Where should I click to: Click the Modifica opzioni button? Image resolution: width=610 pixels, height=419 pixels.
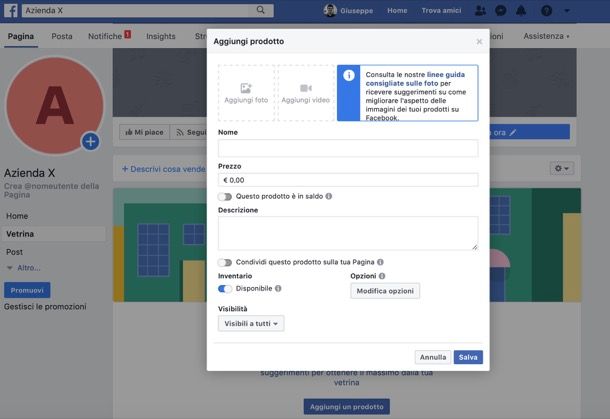tap(385, 291)
